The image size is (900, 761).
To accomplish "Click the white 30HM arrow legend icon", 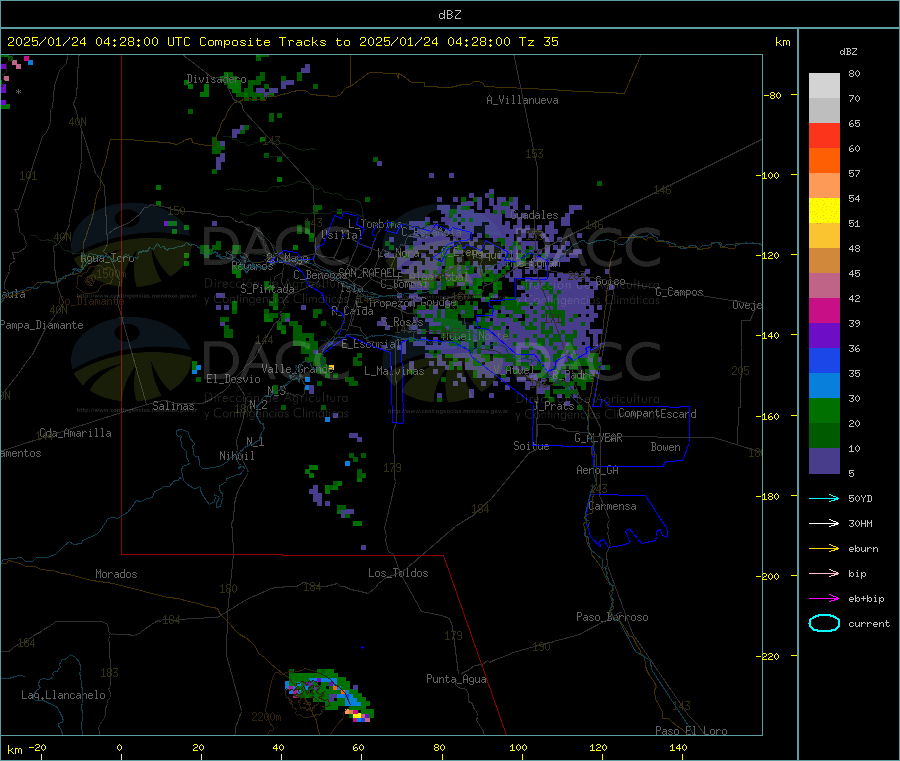I will 824,523.
